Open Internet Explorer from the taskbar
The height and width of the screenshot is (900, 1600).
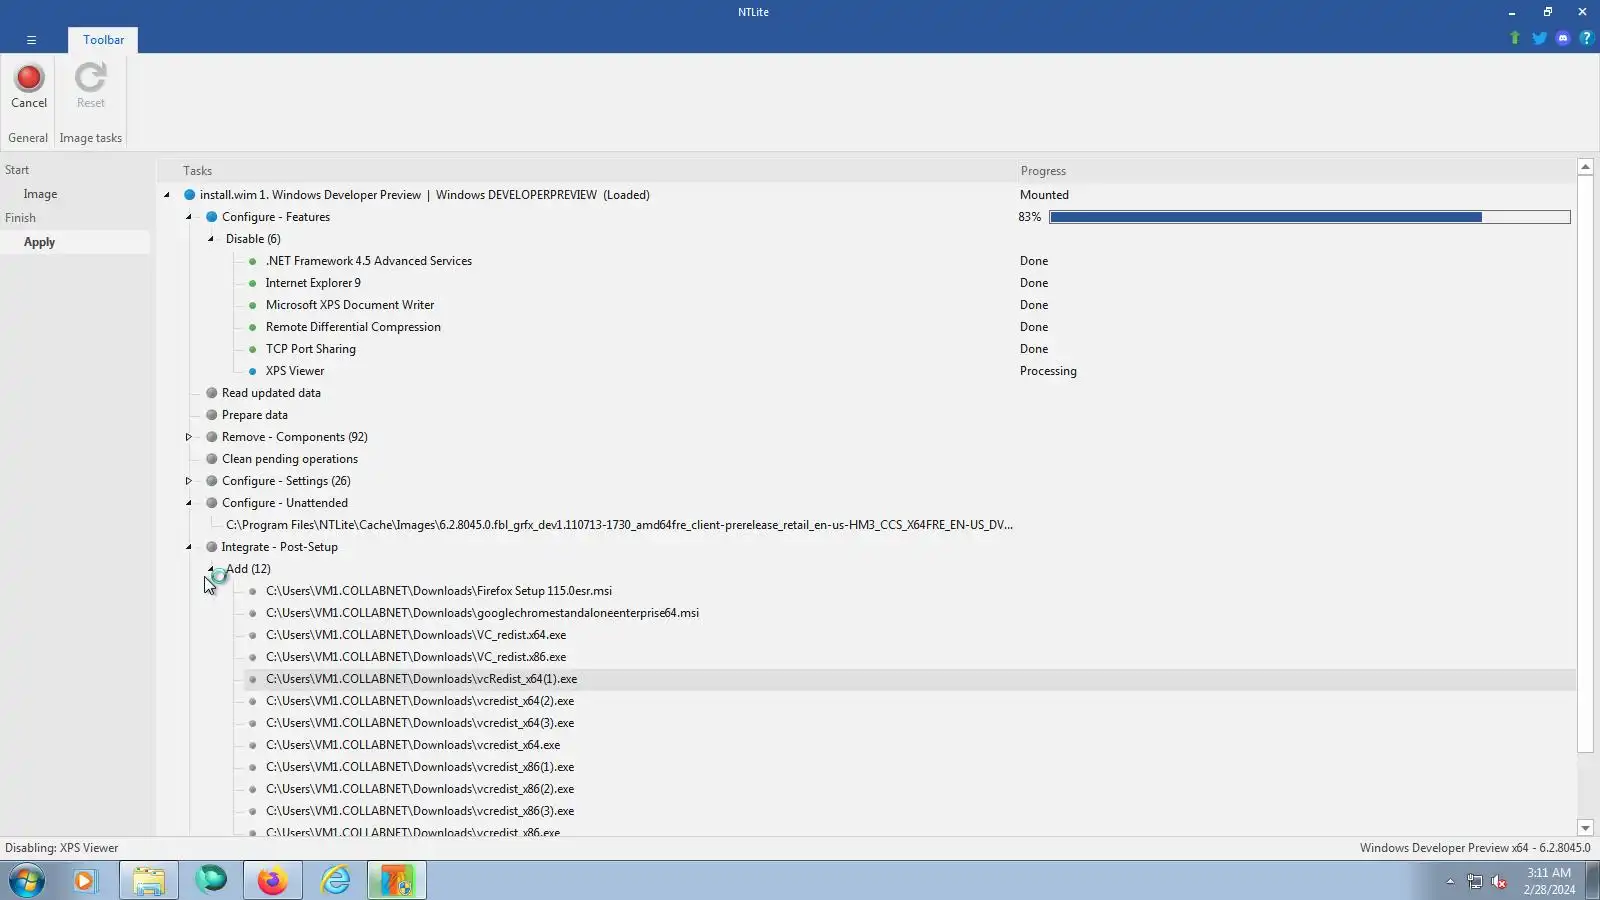pyautogui.click(x=335, y=881)
